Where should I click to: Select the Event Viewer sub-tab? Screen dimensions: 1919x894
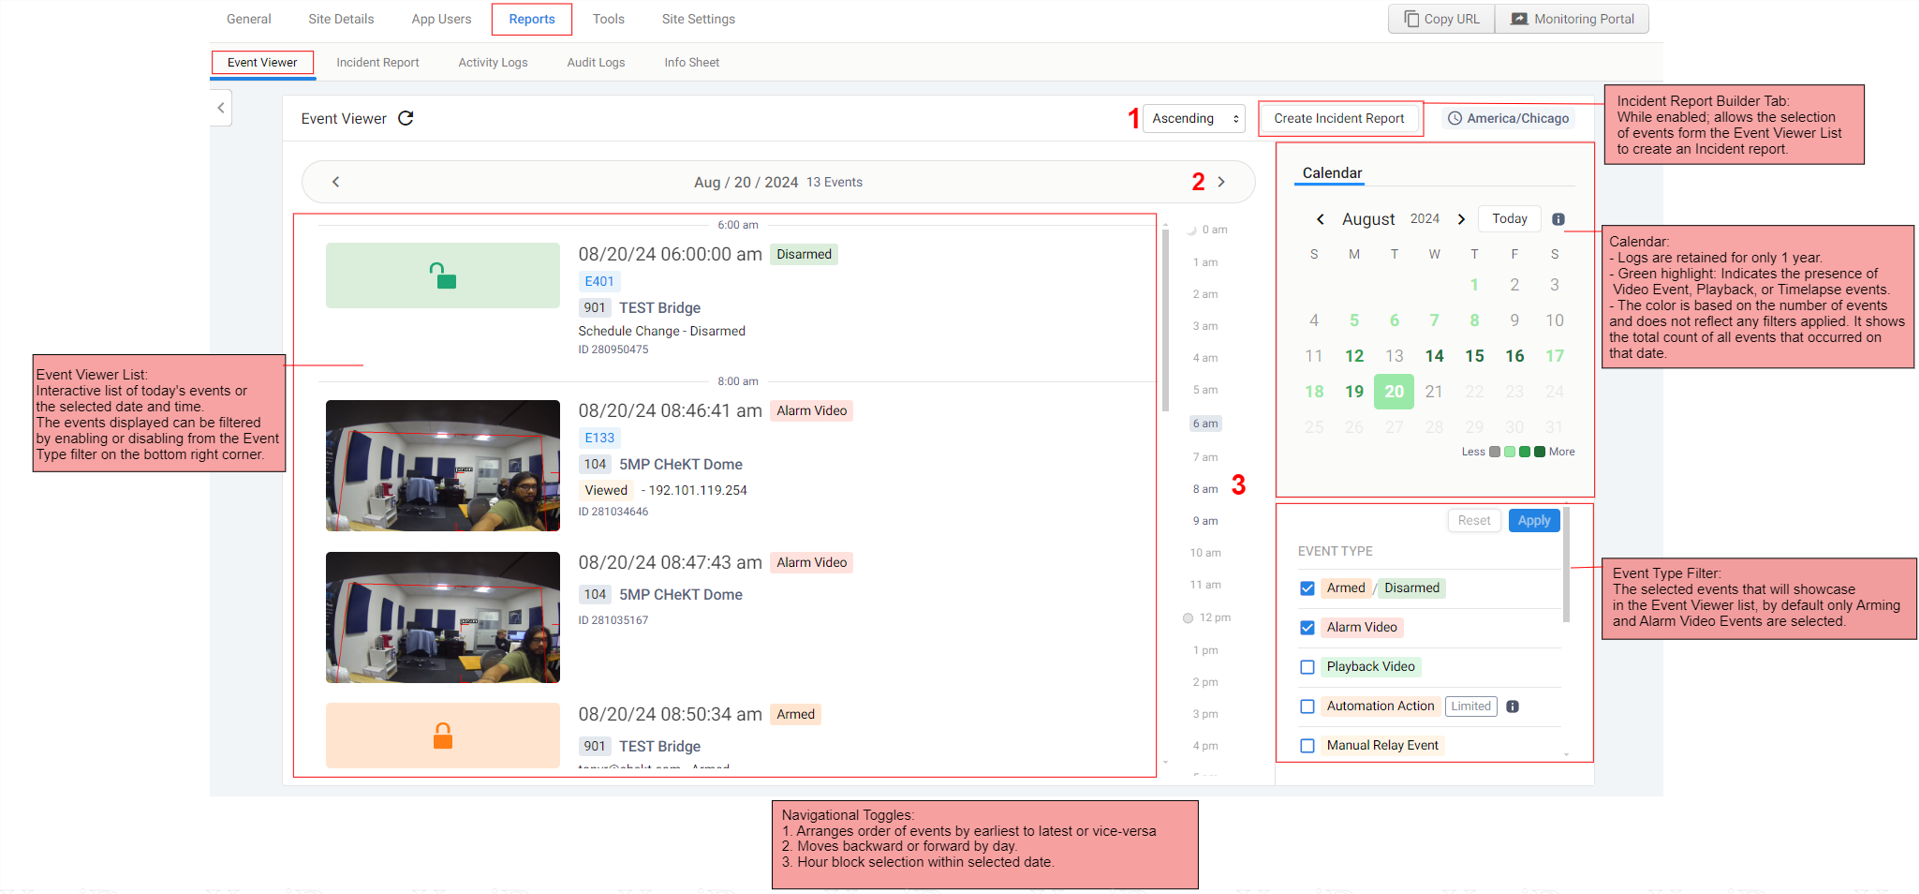coord(262,62)
